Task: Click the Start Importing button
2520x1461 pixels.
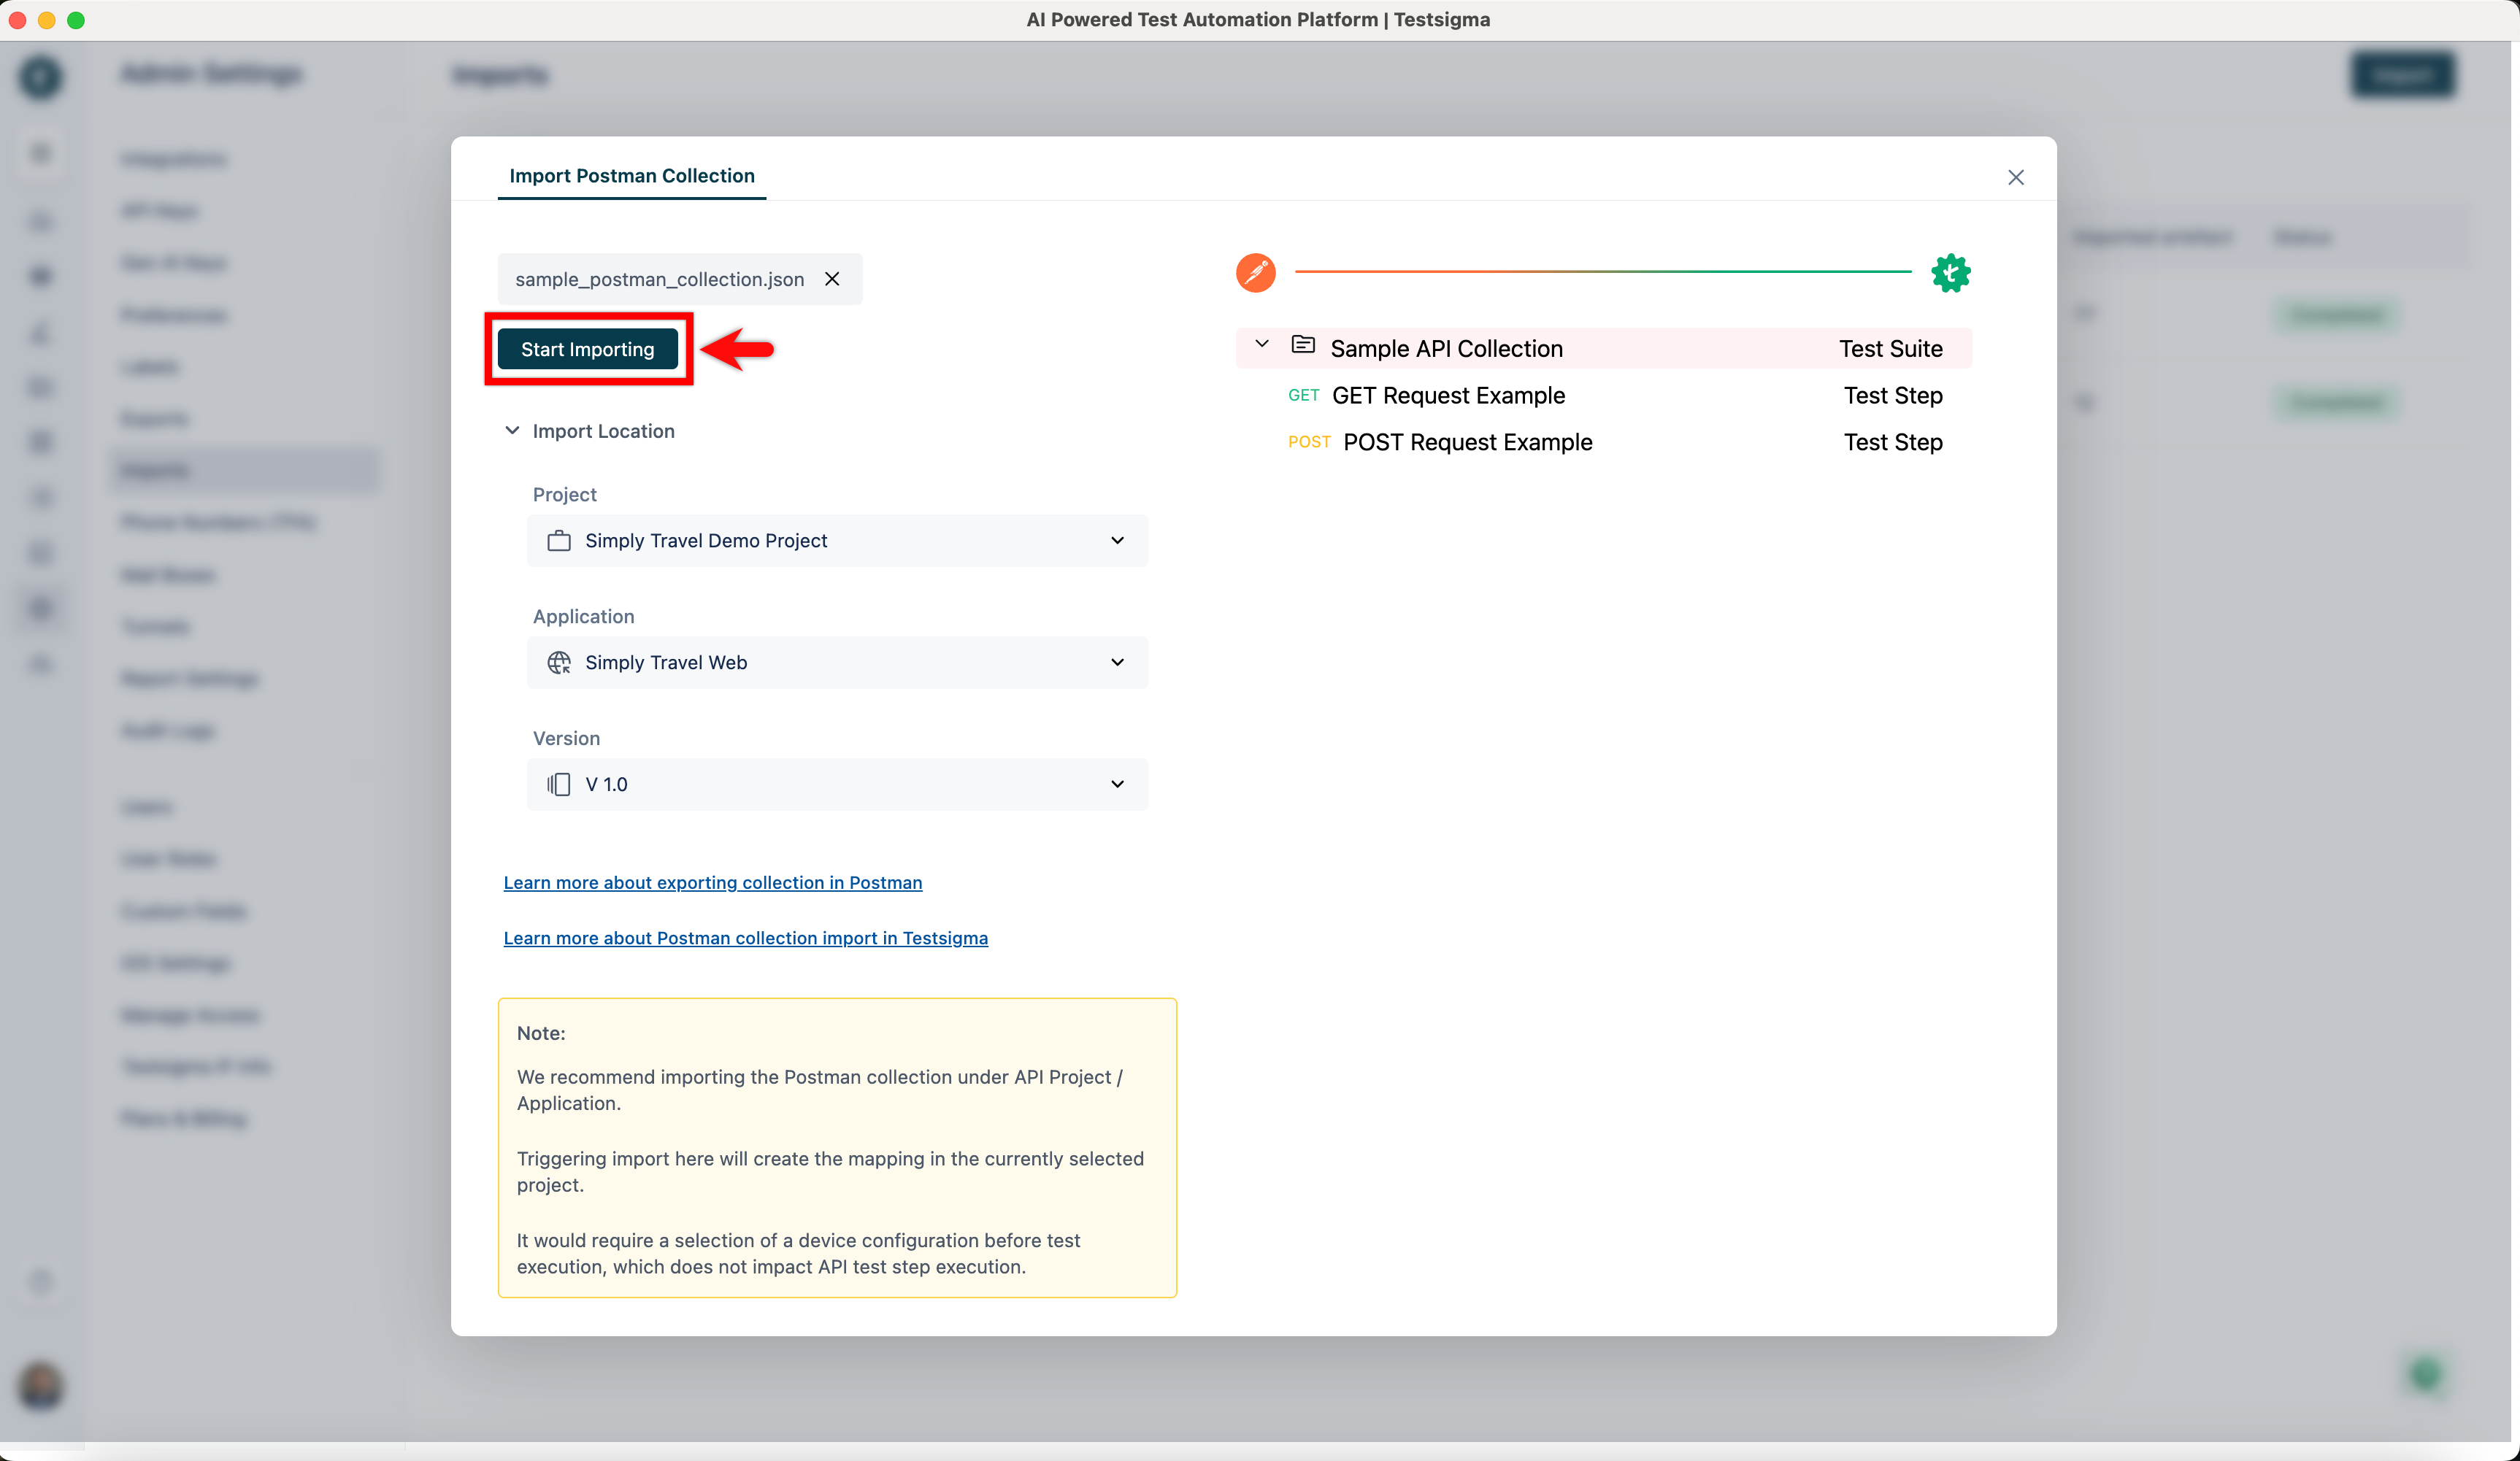Action: (x=587, y=349)
